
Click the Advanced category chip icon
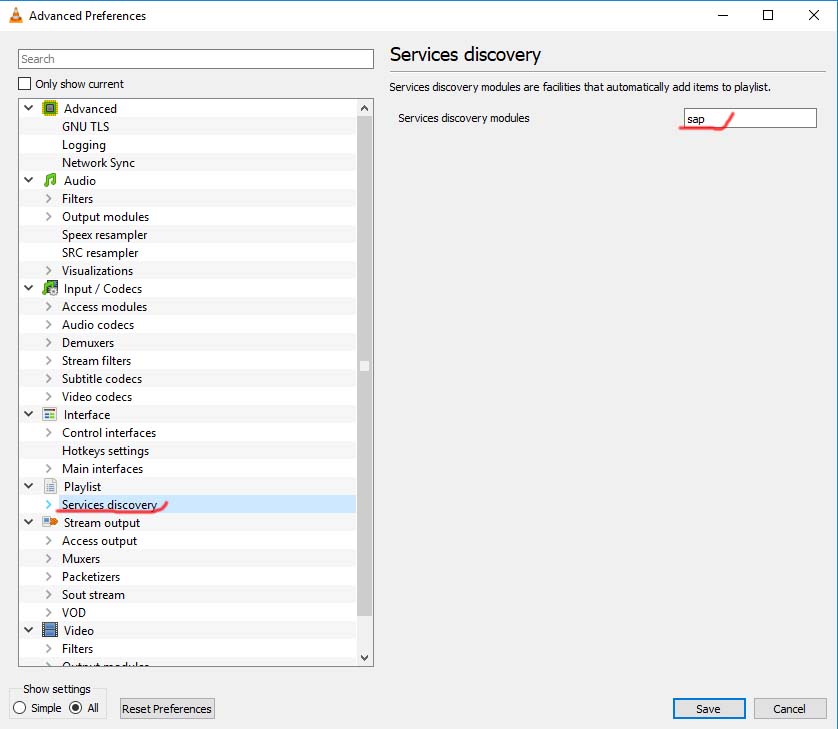[50, 108]
